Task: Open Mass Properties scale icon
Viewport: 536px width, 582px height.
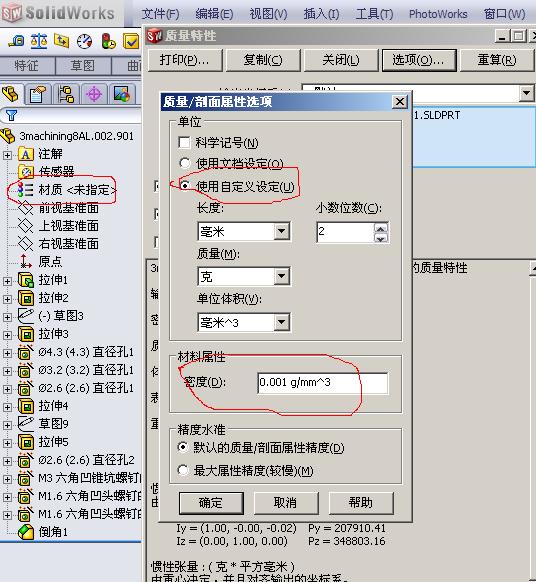Action: pos(39,41)
